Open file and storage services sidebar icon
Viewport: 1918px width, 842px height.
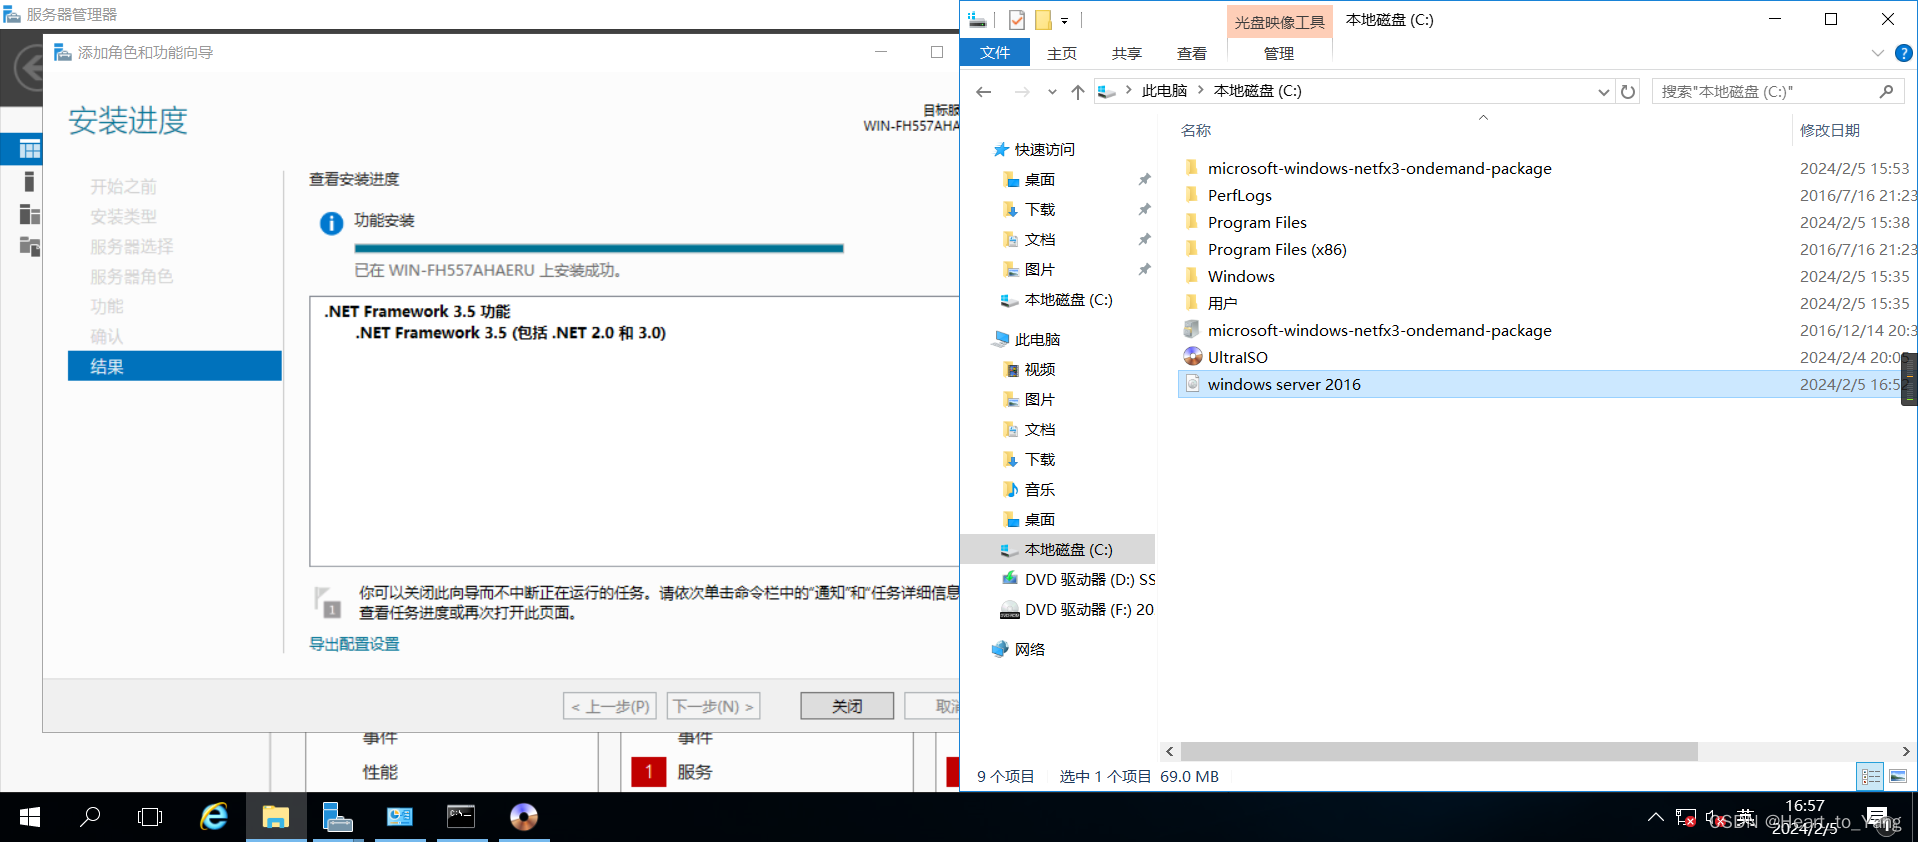(x=30, y=246)
